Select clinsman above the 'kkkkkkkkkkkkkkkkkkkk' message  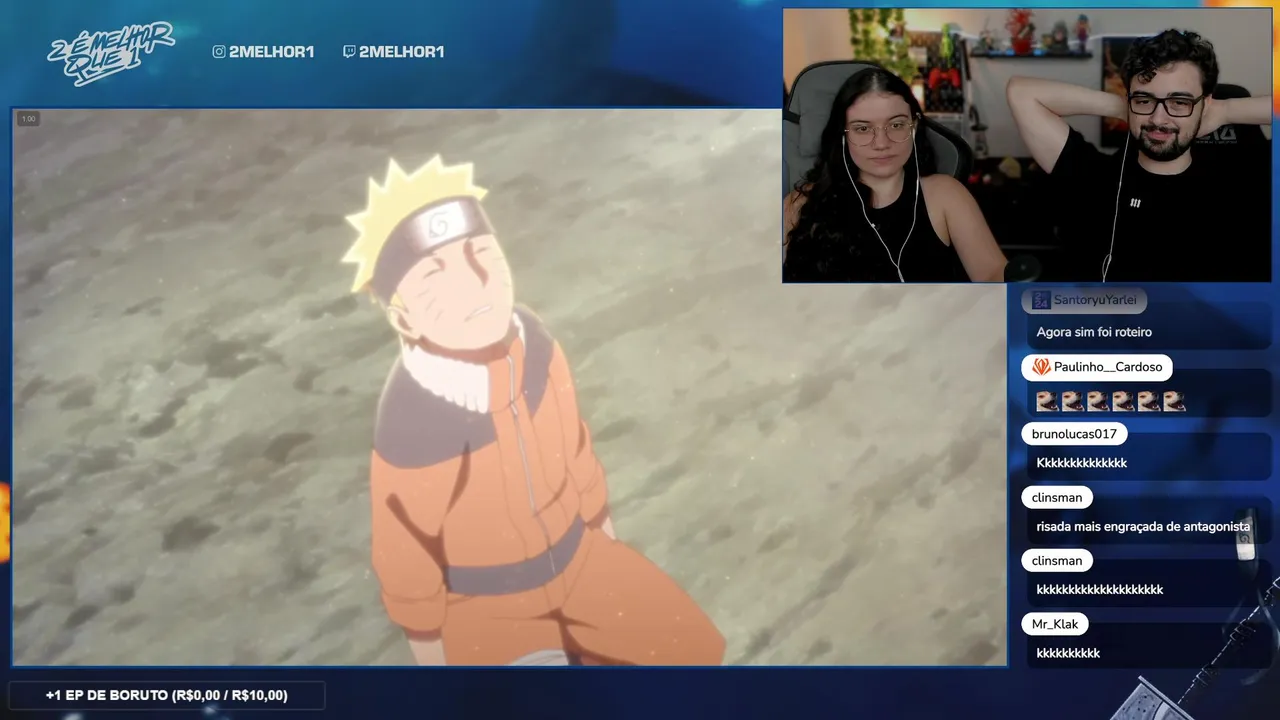click(1057, 561)
